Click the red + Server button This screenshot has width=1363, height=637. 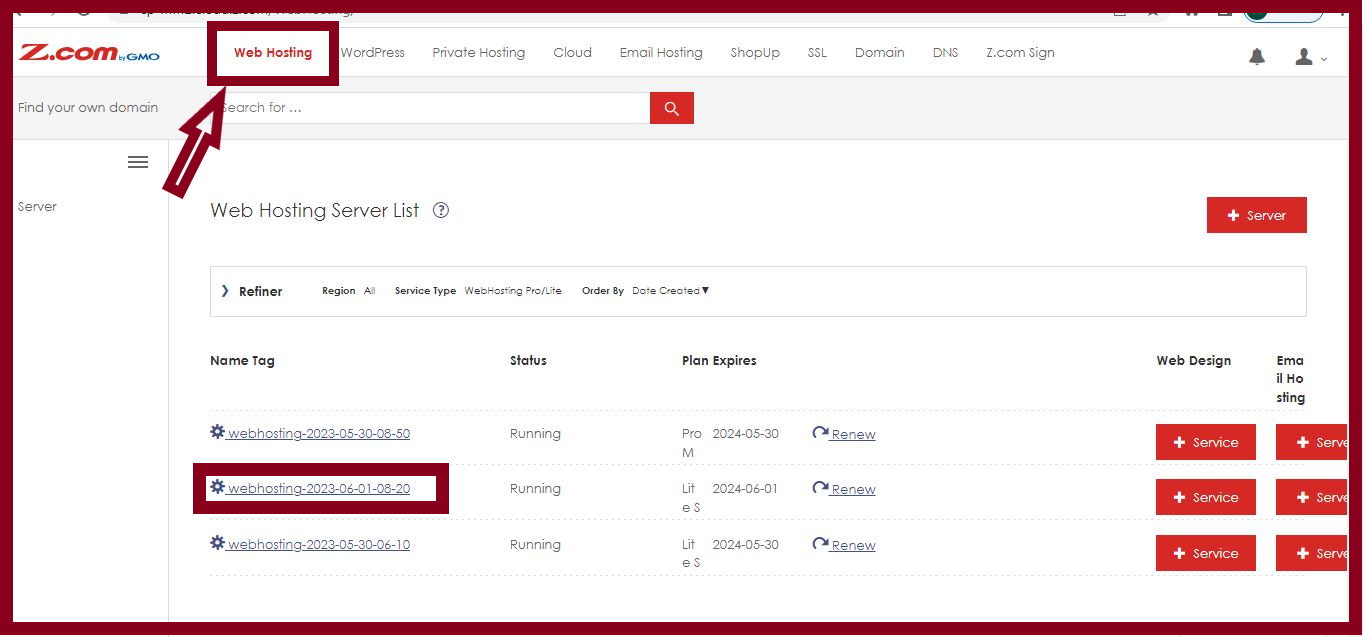[1256, 214]
